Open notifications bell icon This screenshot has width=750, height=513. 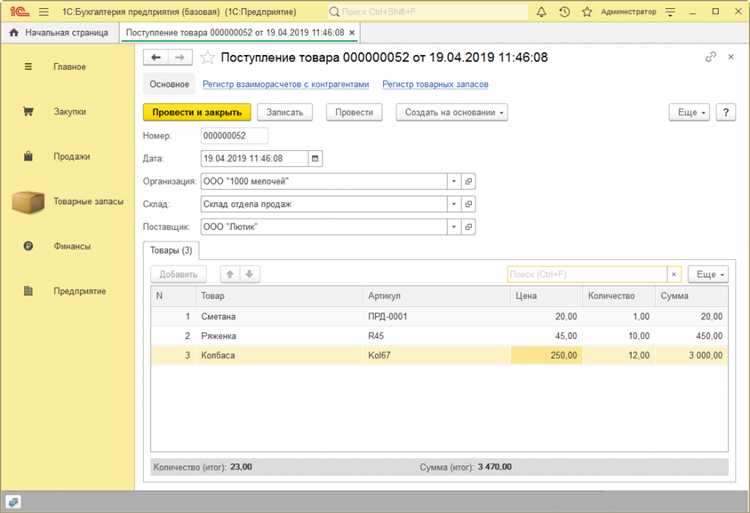pyautogui.click(x=541, y=12)
